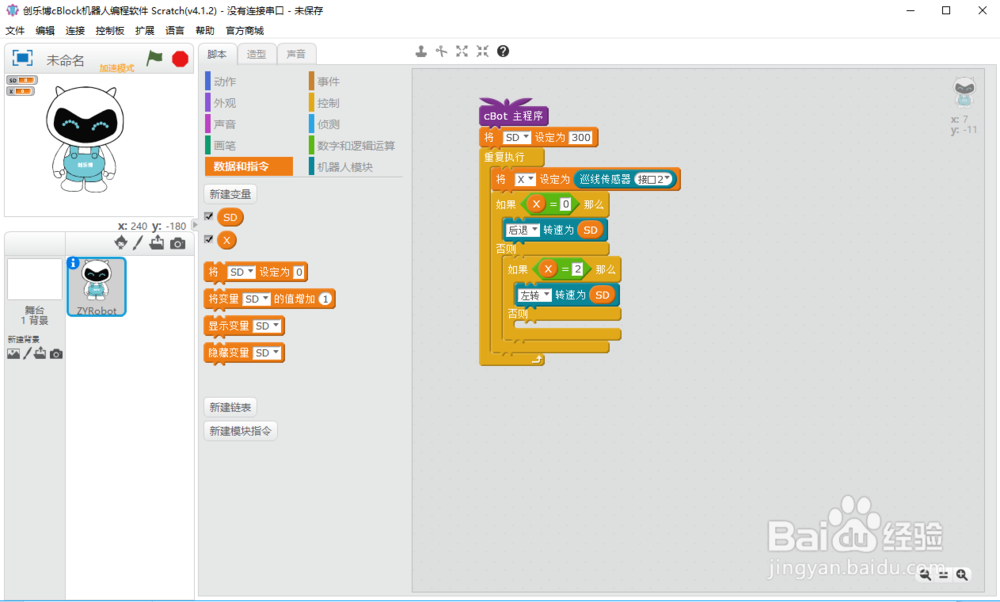The width and height of the screenshot is (1000, 602).
Task: Select the scissors delete tool
Action: coord(441,50)
